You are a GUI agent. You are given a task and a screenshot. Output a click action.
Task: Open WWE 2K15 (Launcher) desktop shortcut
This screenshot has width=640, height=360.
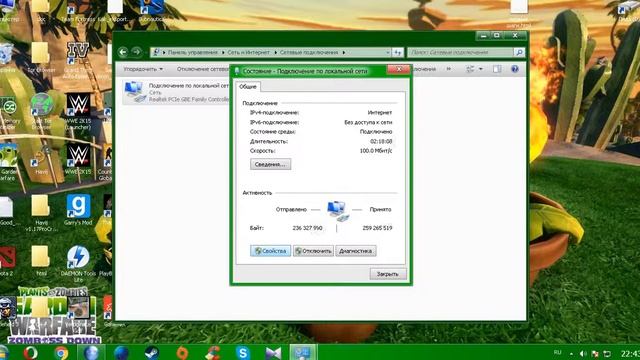click(x=78, y=111)
